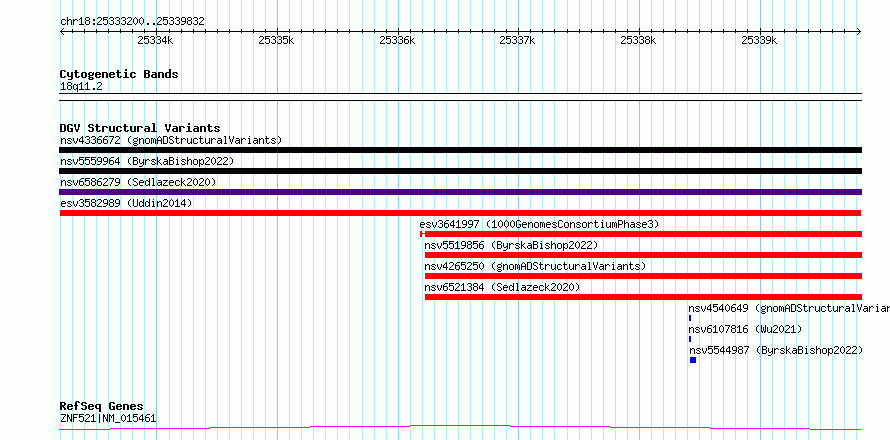Screen dimensions: 890x440
Task: Click the 25335k ruler tick label
Action: tap(276, 40)
